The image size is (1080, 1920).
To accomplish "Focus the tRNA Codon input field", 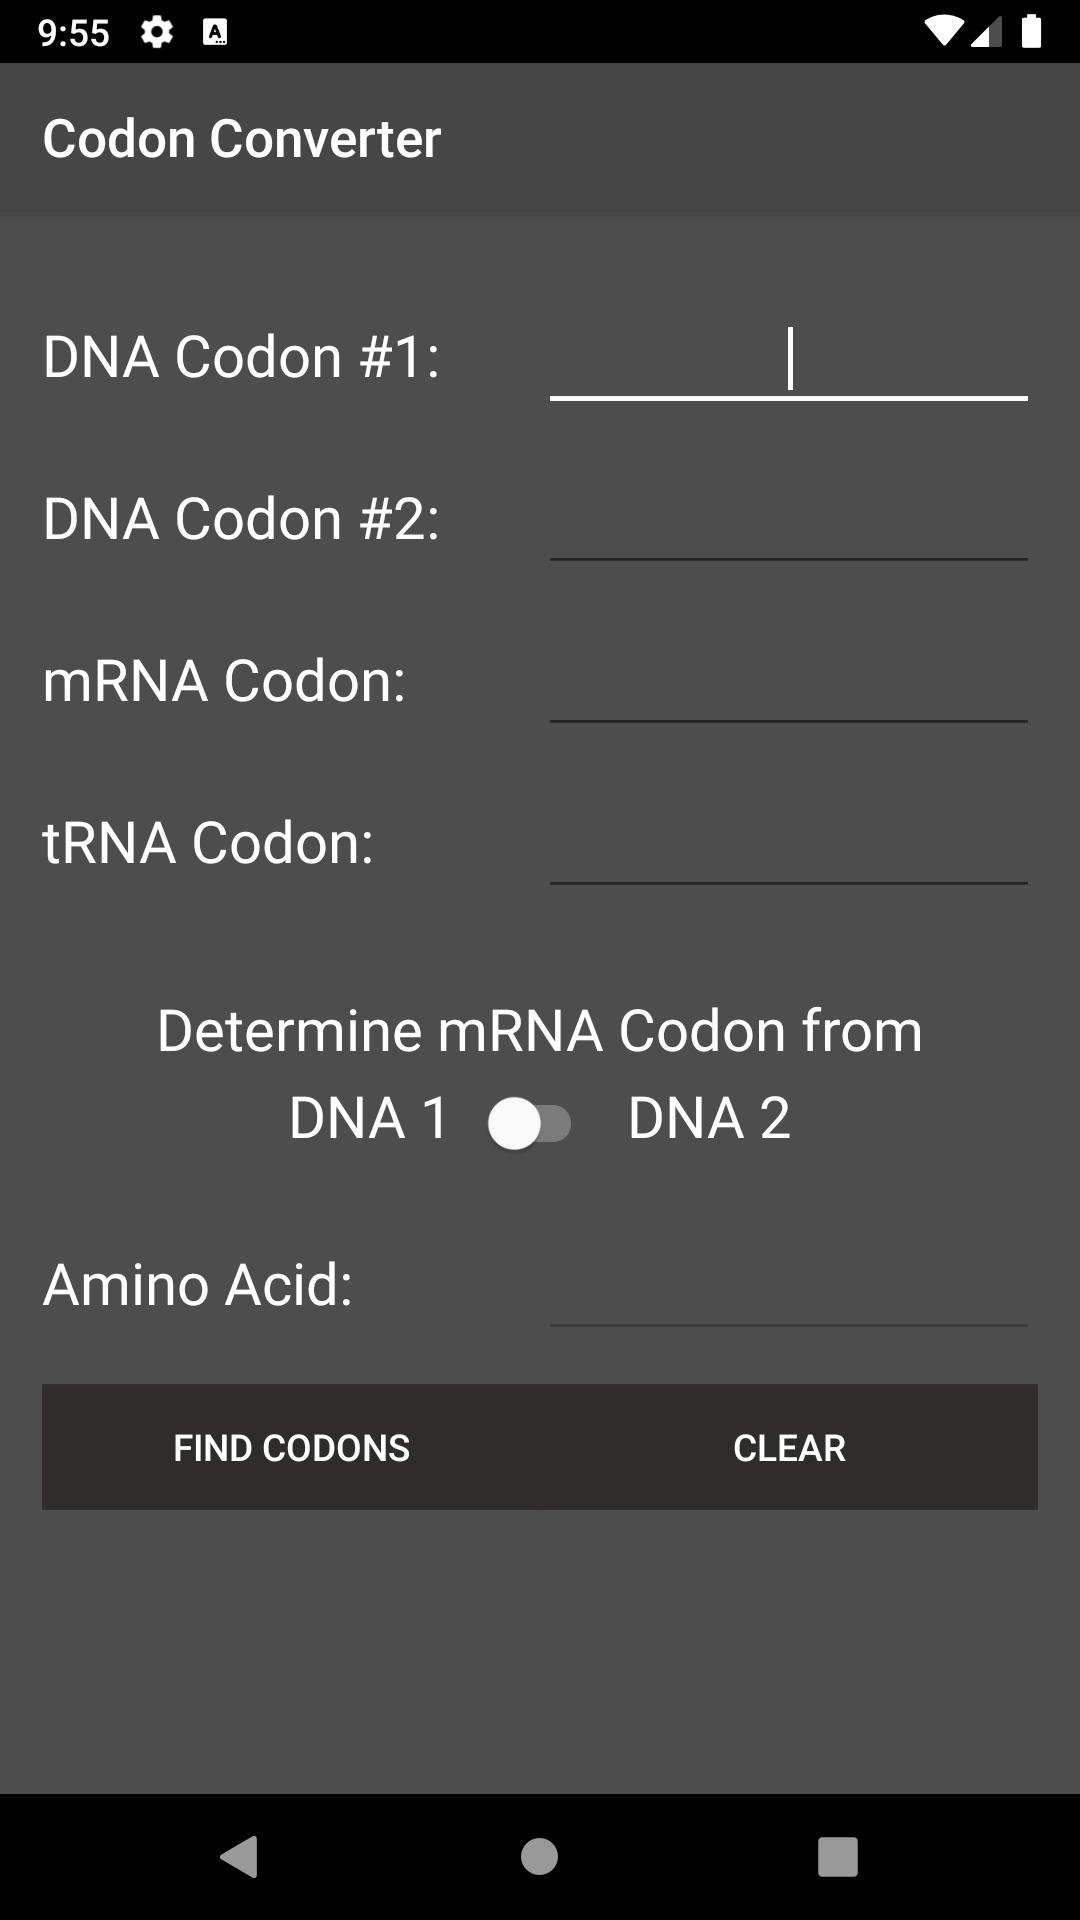I will coord(789,844).
